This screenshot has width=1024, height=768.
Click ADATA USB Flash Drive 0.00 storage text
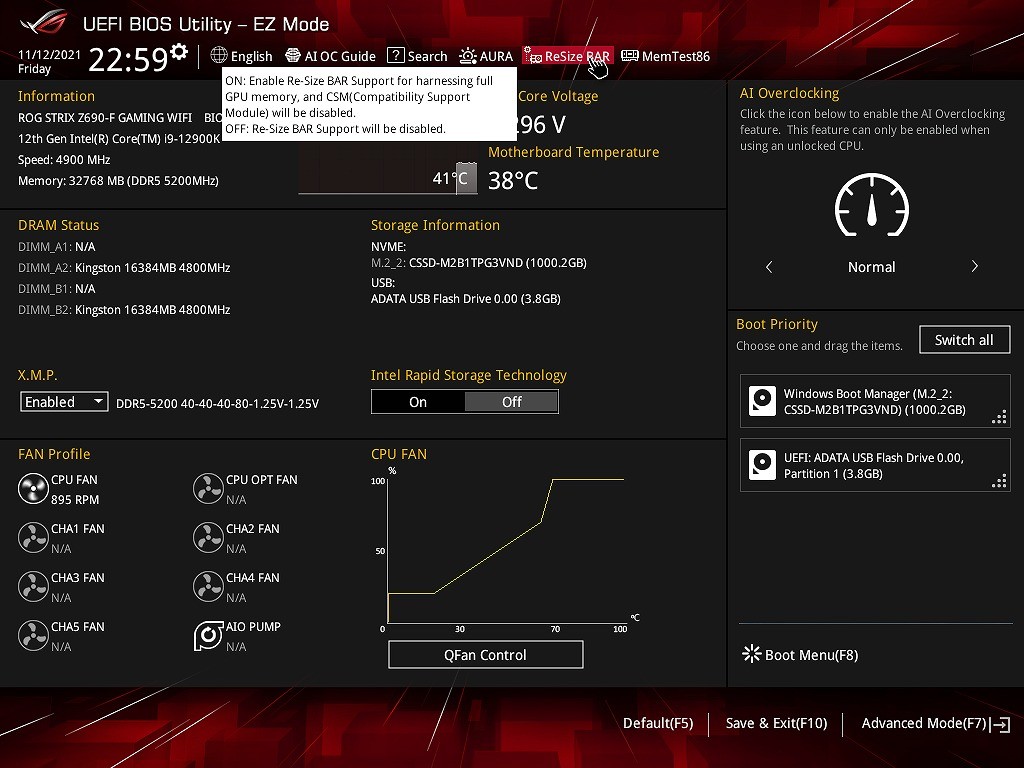click(466, 298)
